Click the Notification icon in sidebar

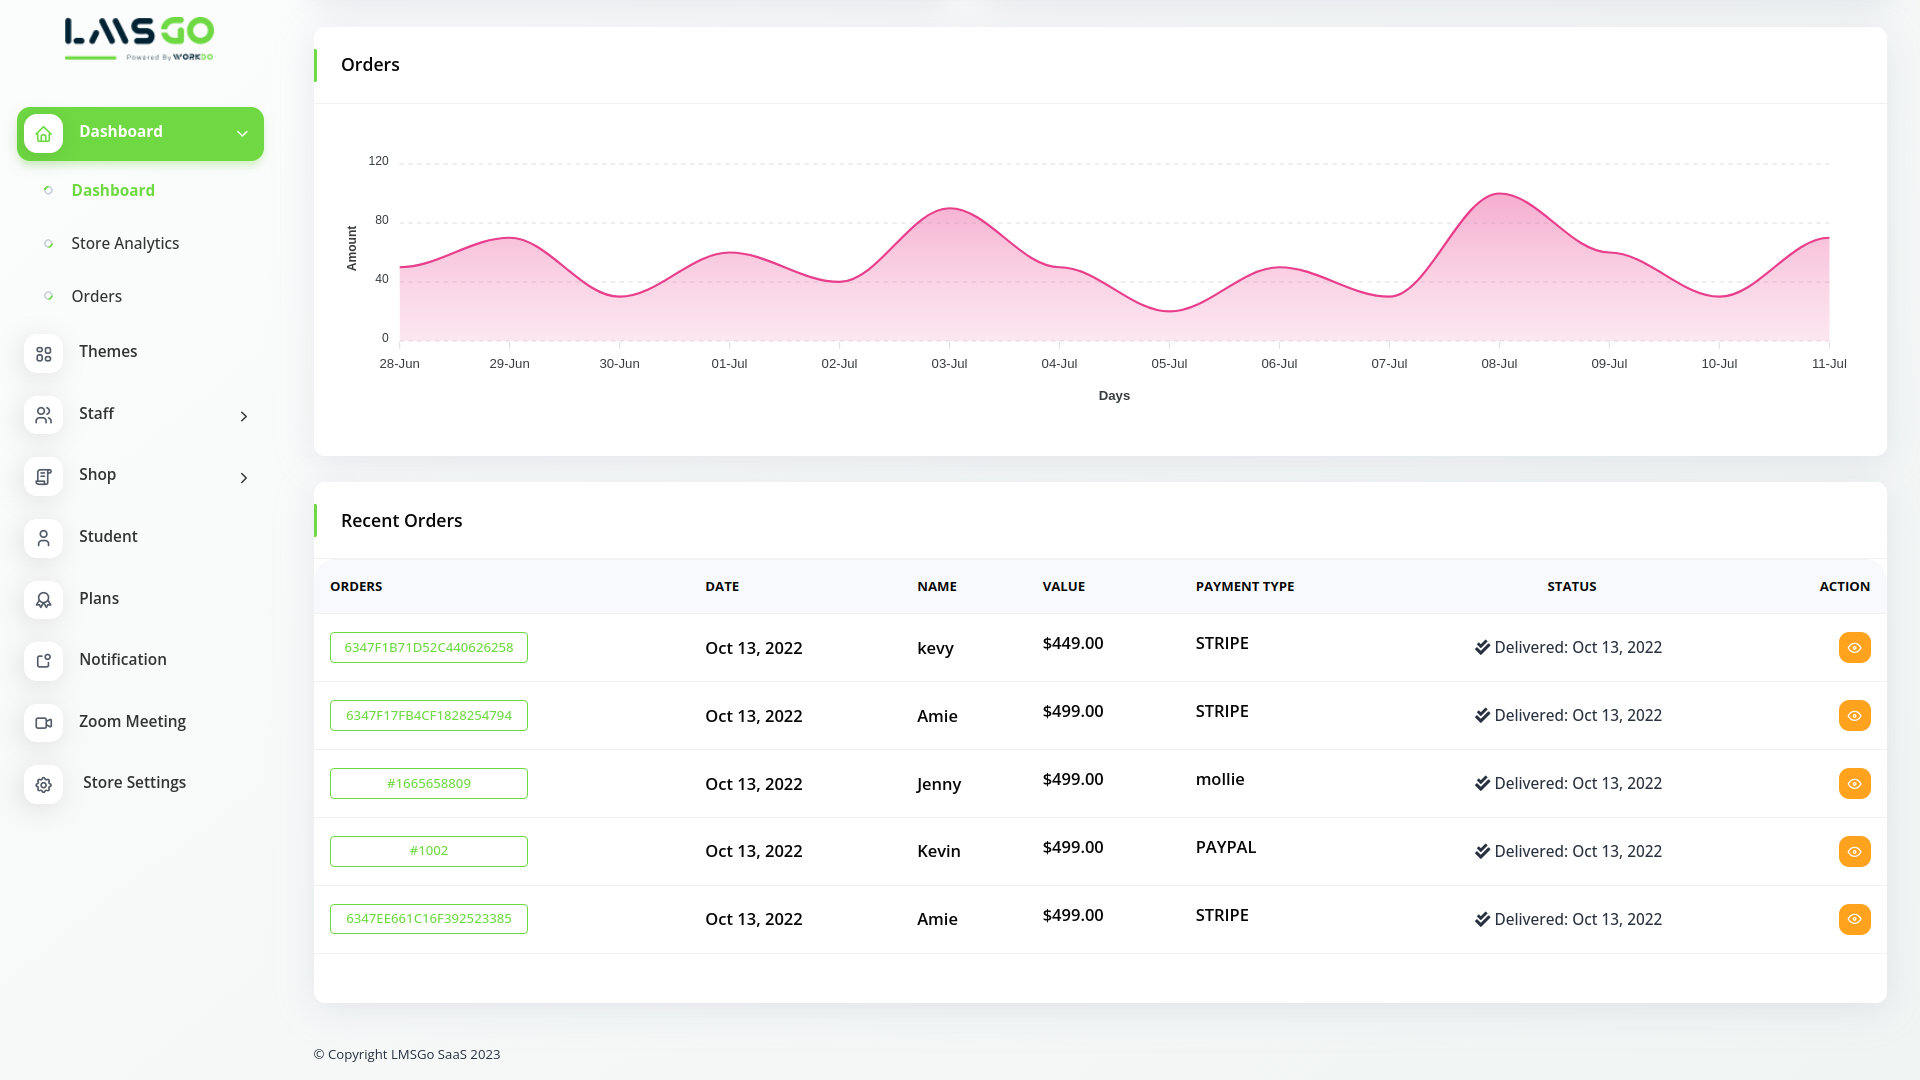tap(43, 661)
